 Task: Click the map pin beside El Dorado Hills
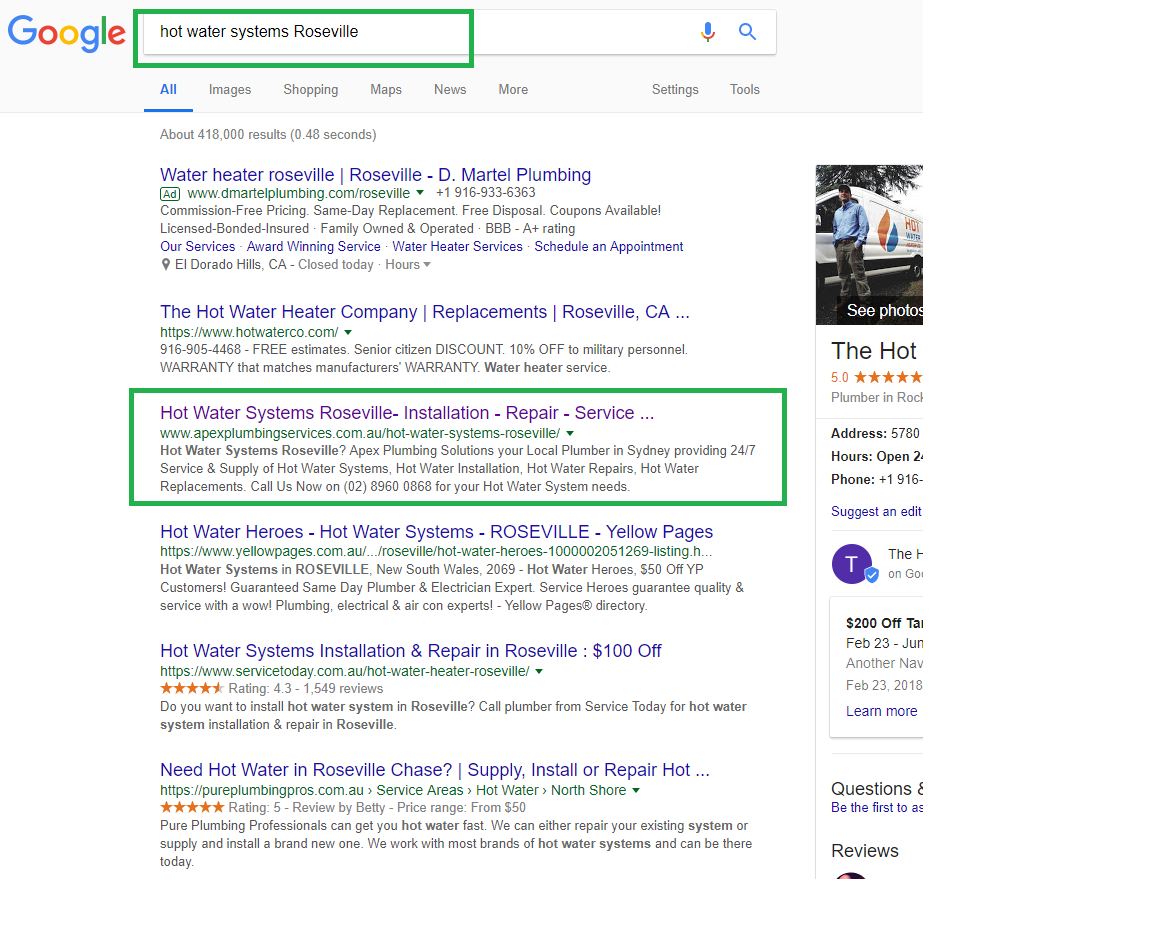point(166,265)
